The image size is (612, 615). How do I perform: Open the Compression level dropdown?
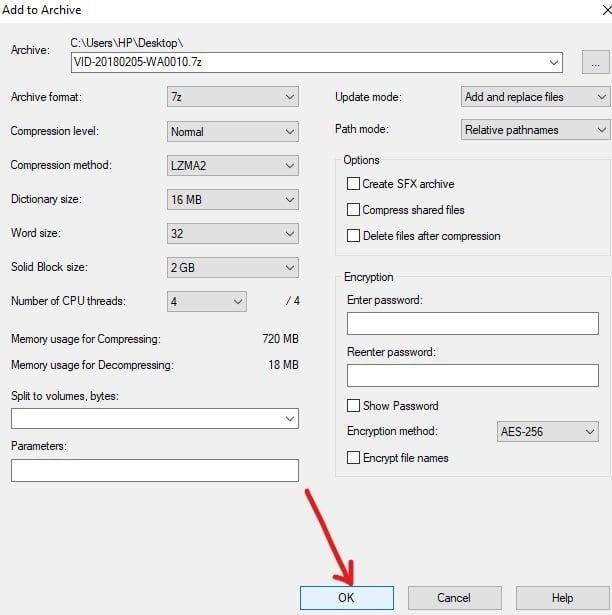pos(233,131)
